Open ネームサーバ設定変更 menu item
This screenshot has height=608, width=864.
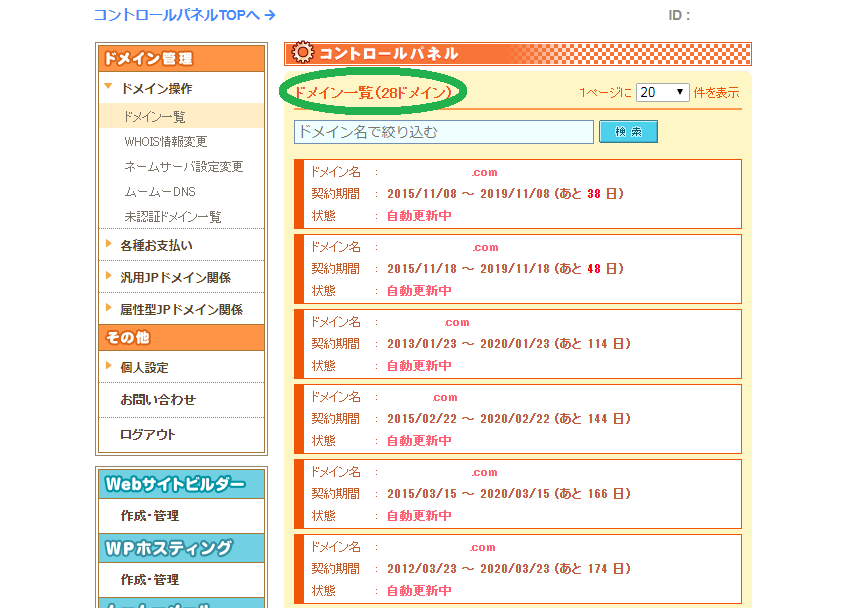(184, 167)
